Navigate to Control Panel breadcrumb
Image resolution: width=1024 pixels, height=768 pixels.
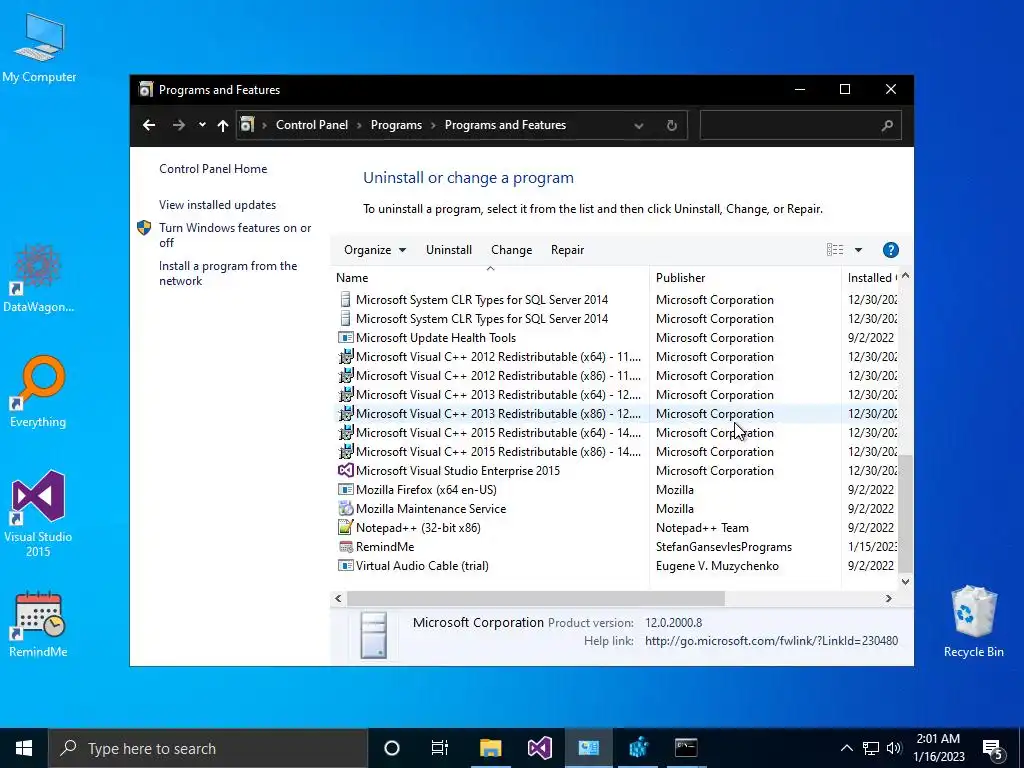tap(312, 125)
